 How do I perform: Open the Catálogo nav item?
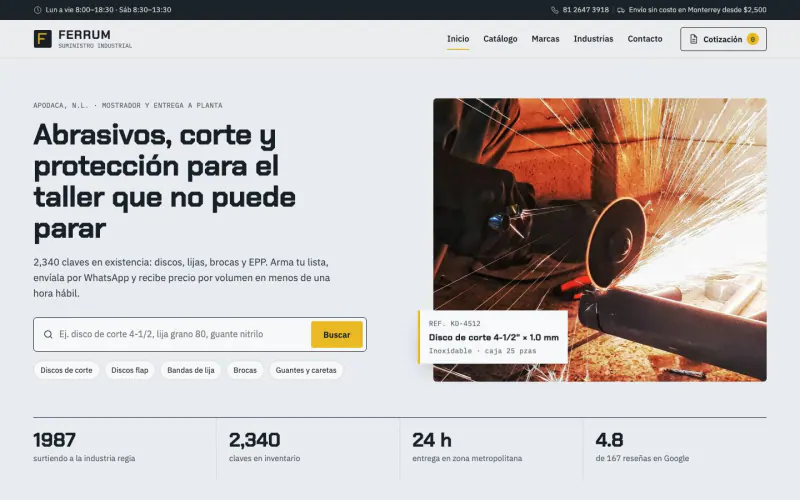[x=501, y=39]
